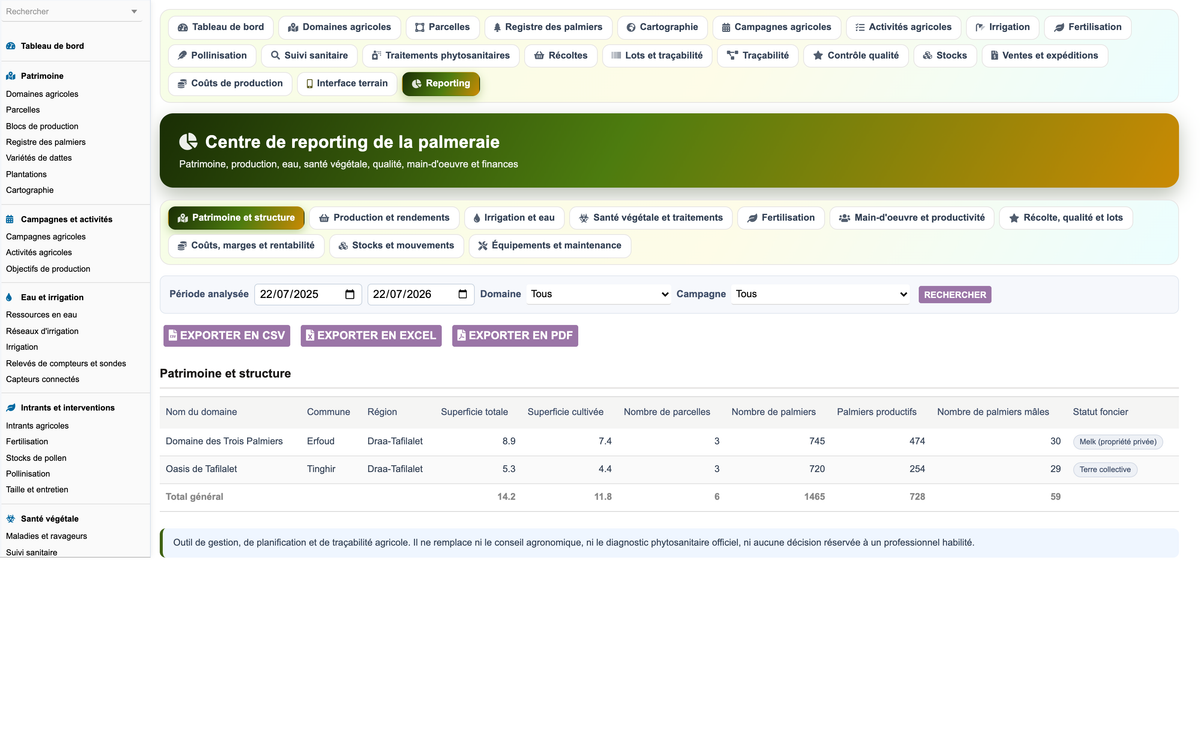Image resolution: width=1200 pixels, height=743 pixels.
Task: Open Ventes et expéditions pill
Action: pos(1044,55)
